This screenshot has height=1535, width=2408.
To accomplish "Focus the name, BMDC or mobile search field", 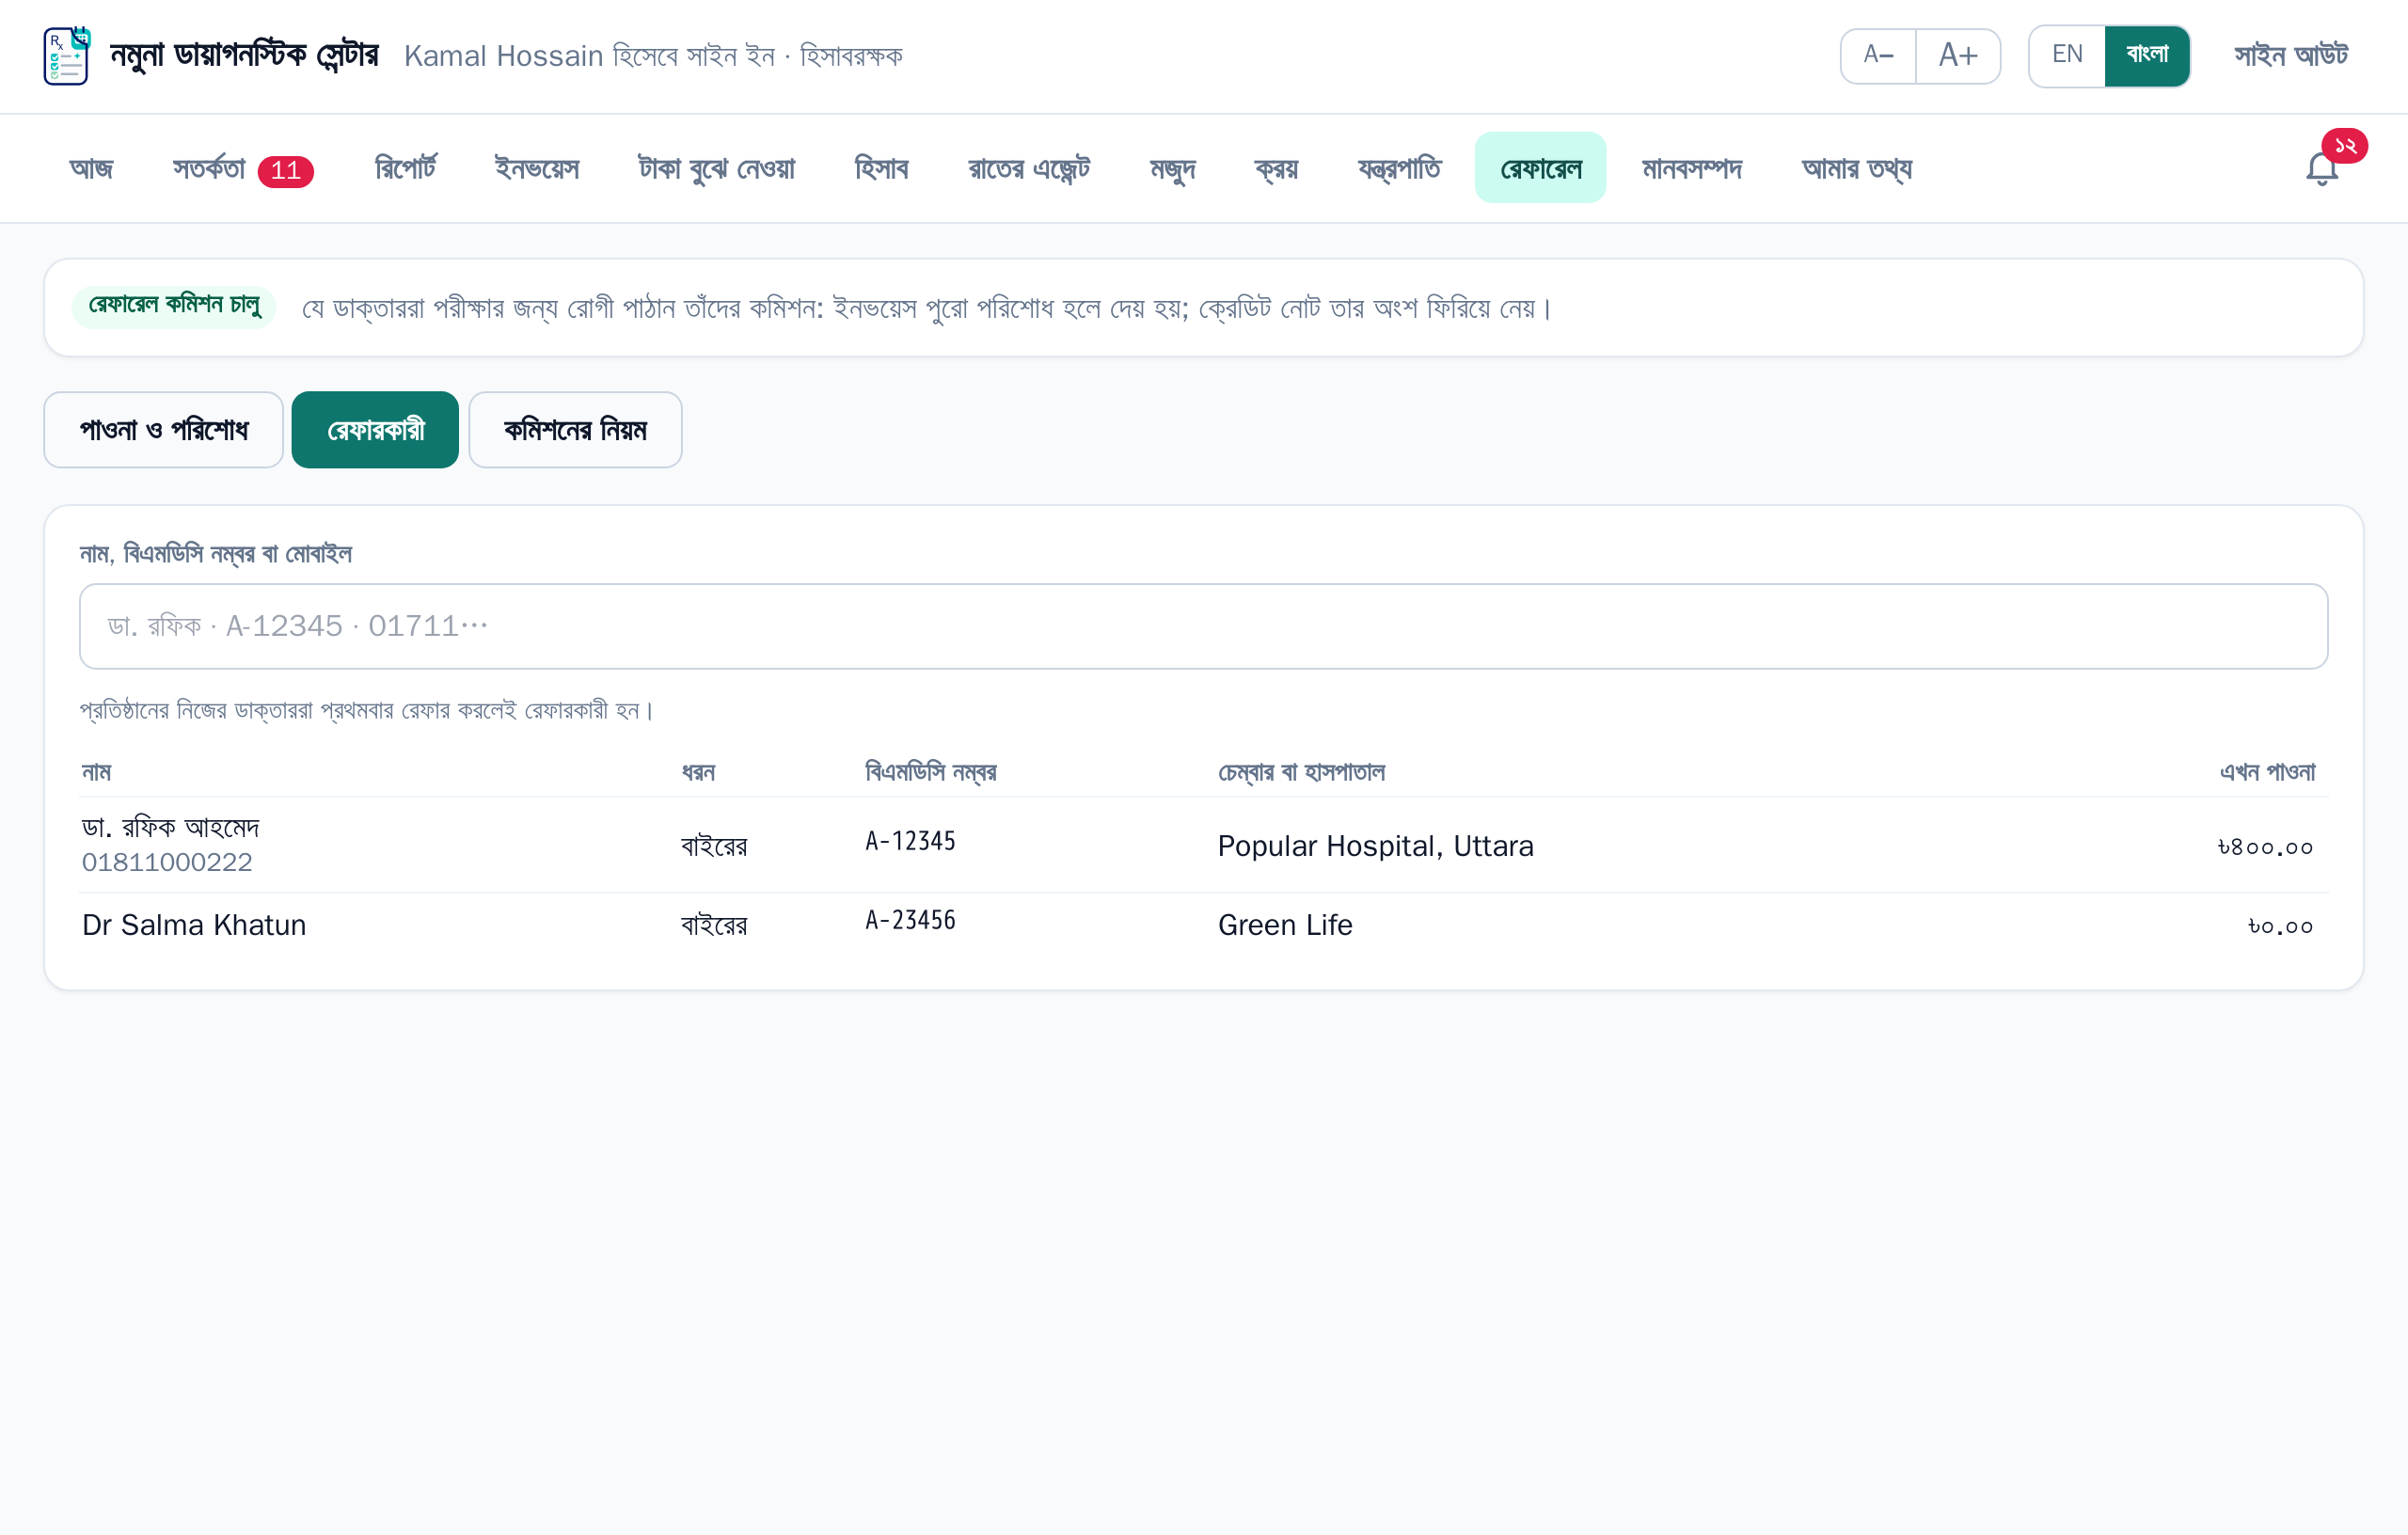I will coord(1203,626).
